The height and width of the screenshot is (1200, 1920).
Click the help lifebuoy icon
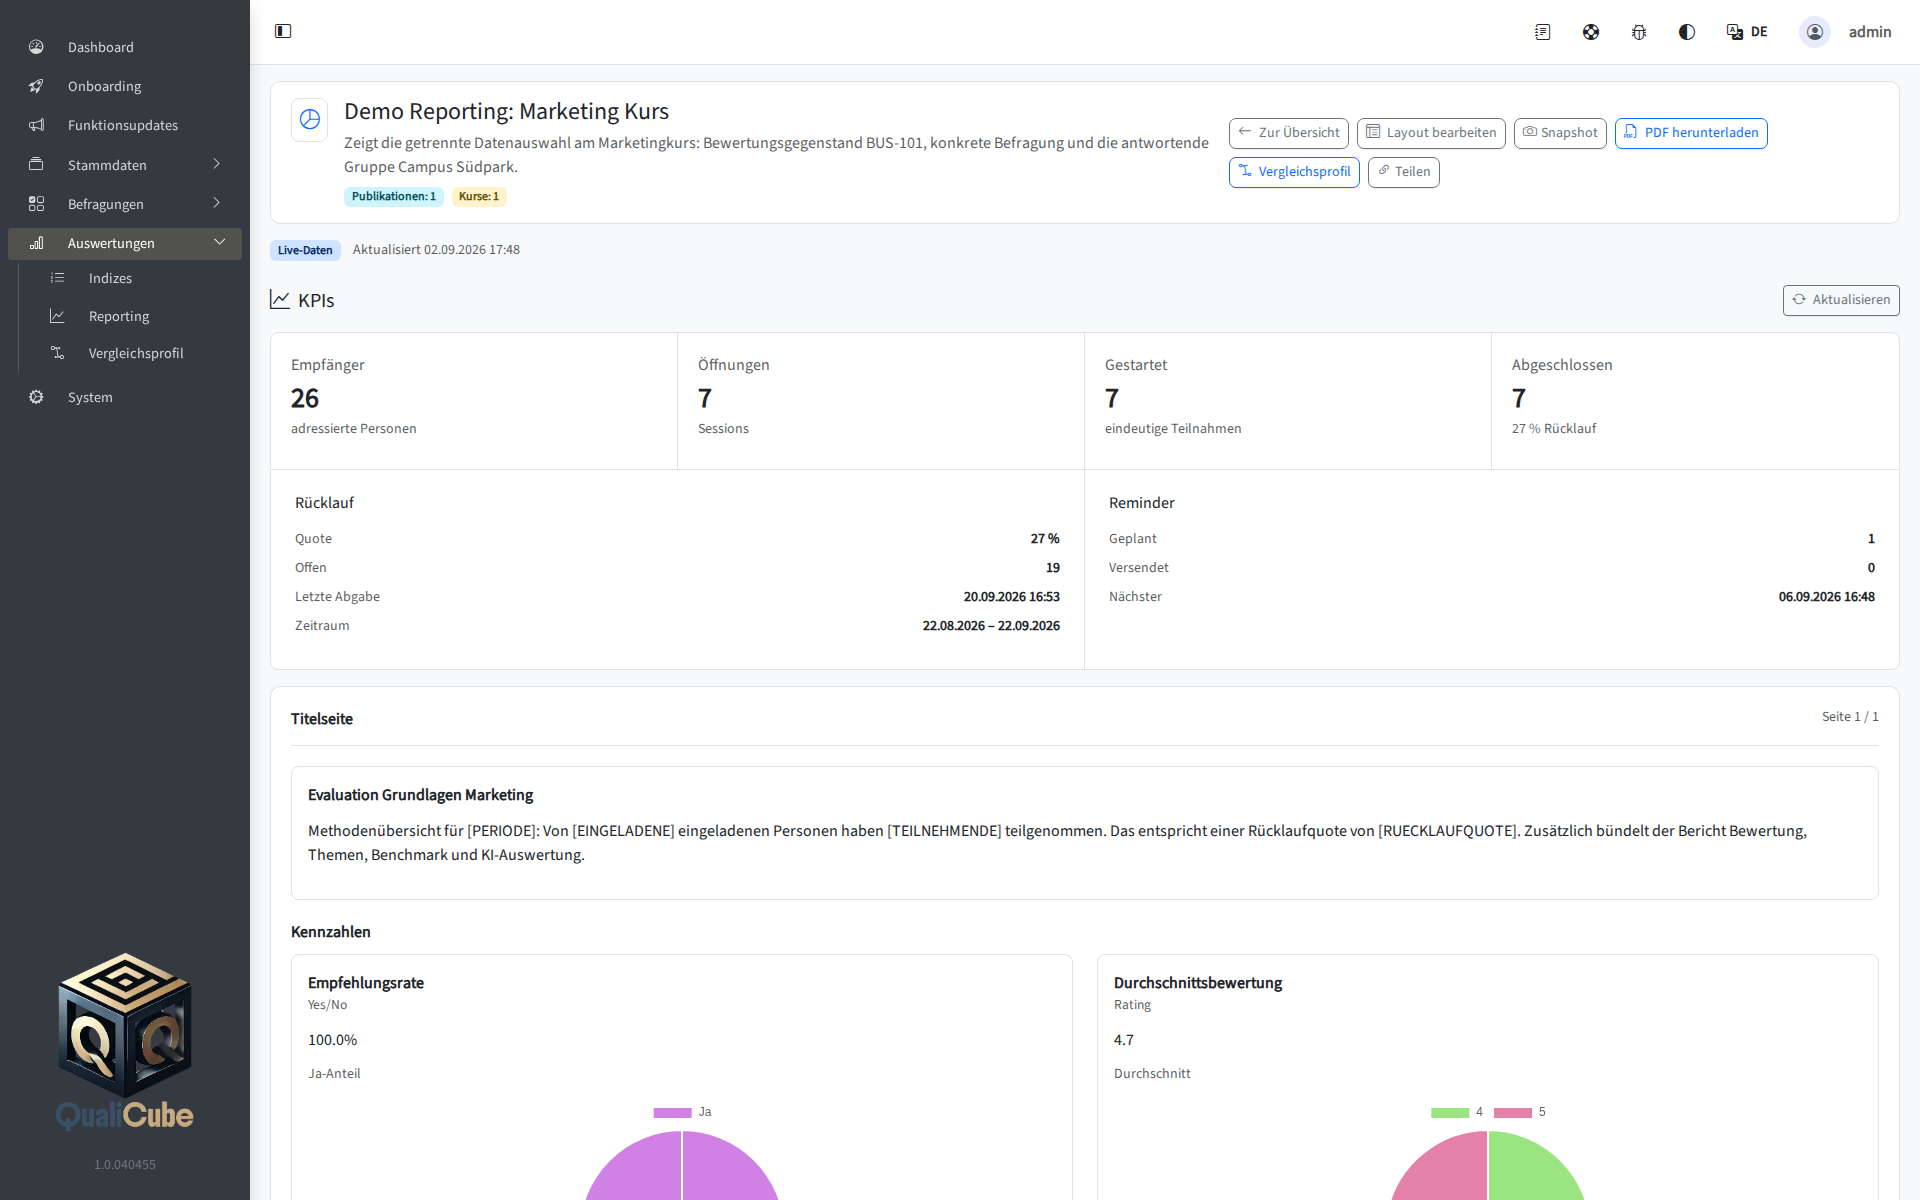click(x=1590, y=32)
